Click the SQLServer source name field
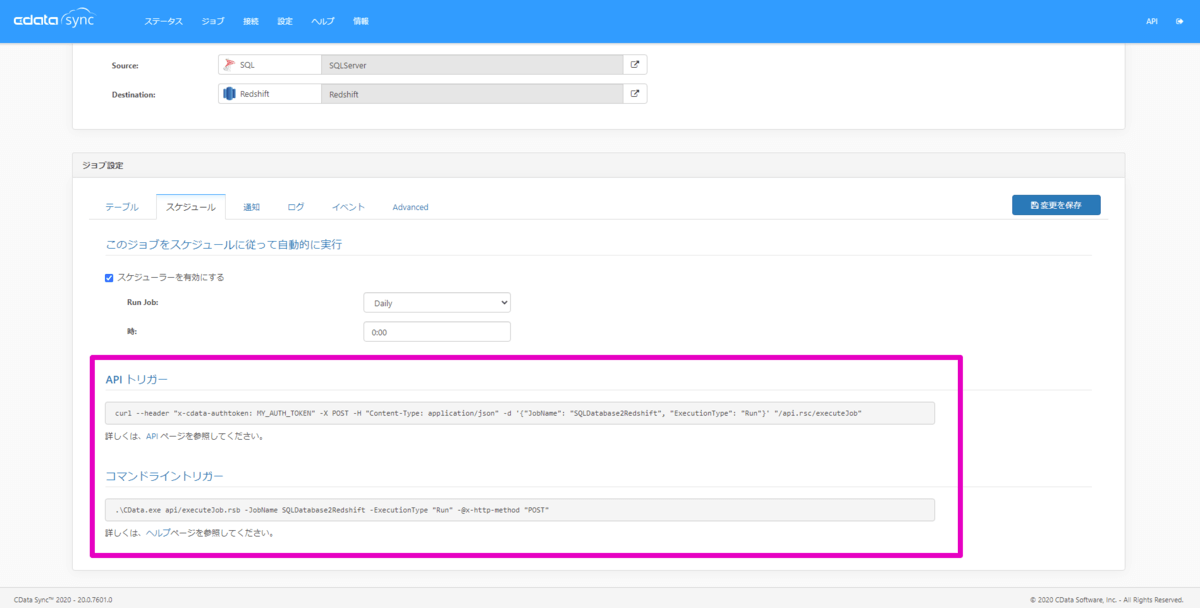Viewport: 1200px width, 608px height. coord(472,64)
